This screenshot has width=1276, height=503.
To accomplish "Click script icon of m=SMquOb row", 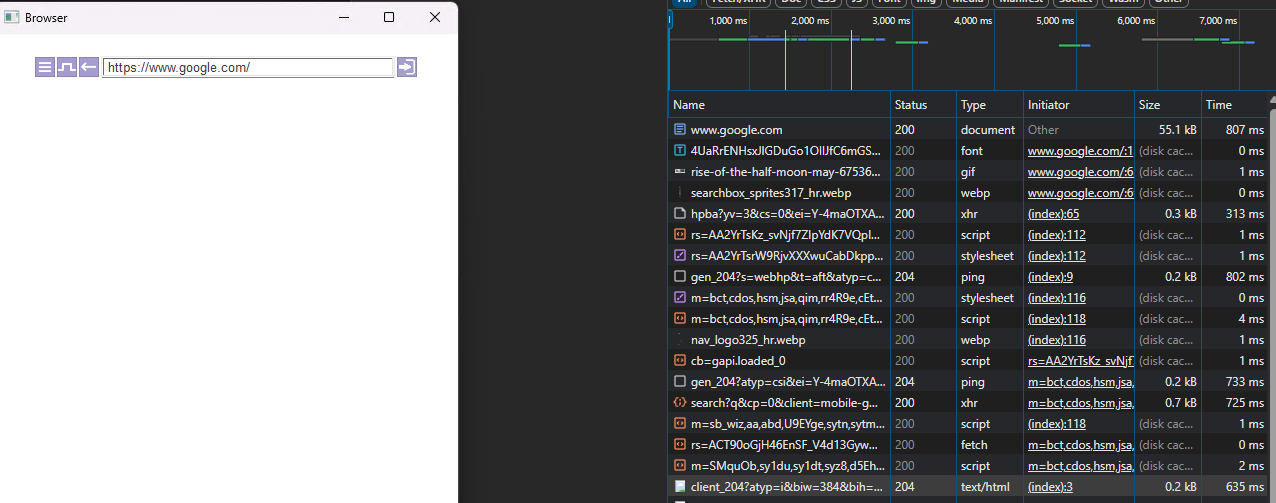I will click(x=680, y=466).
